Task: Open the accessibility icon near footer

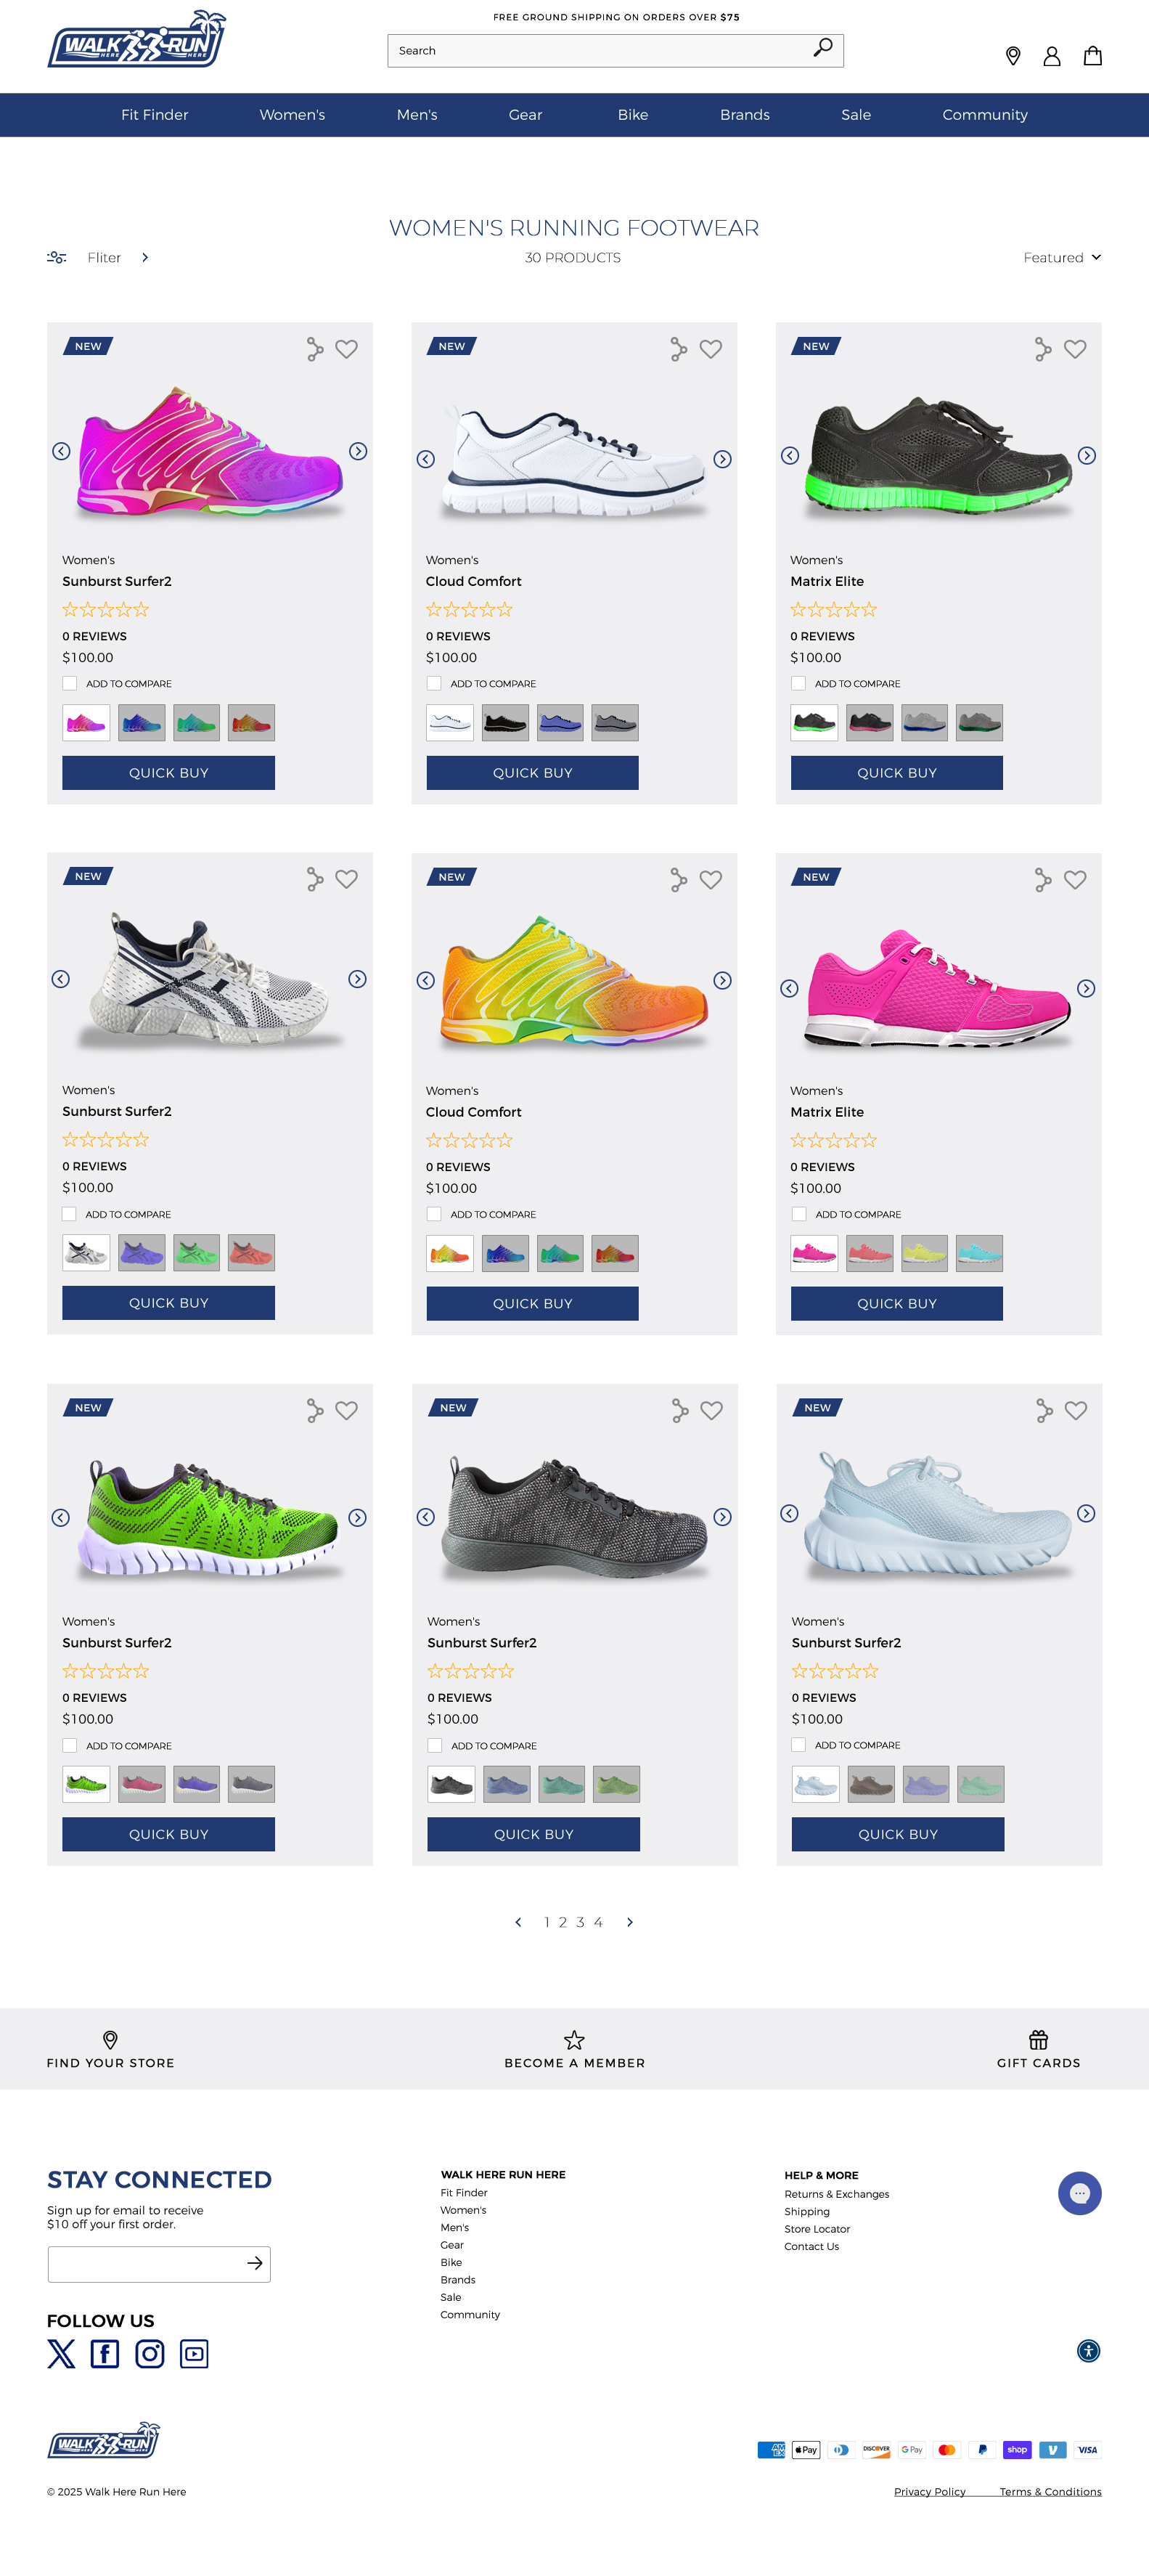Action: point(1089,2351)
